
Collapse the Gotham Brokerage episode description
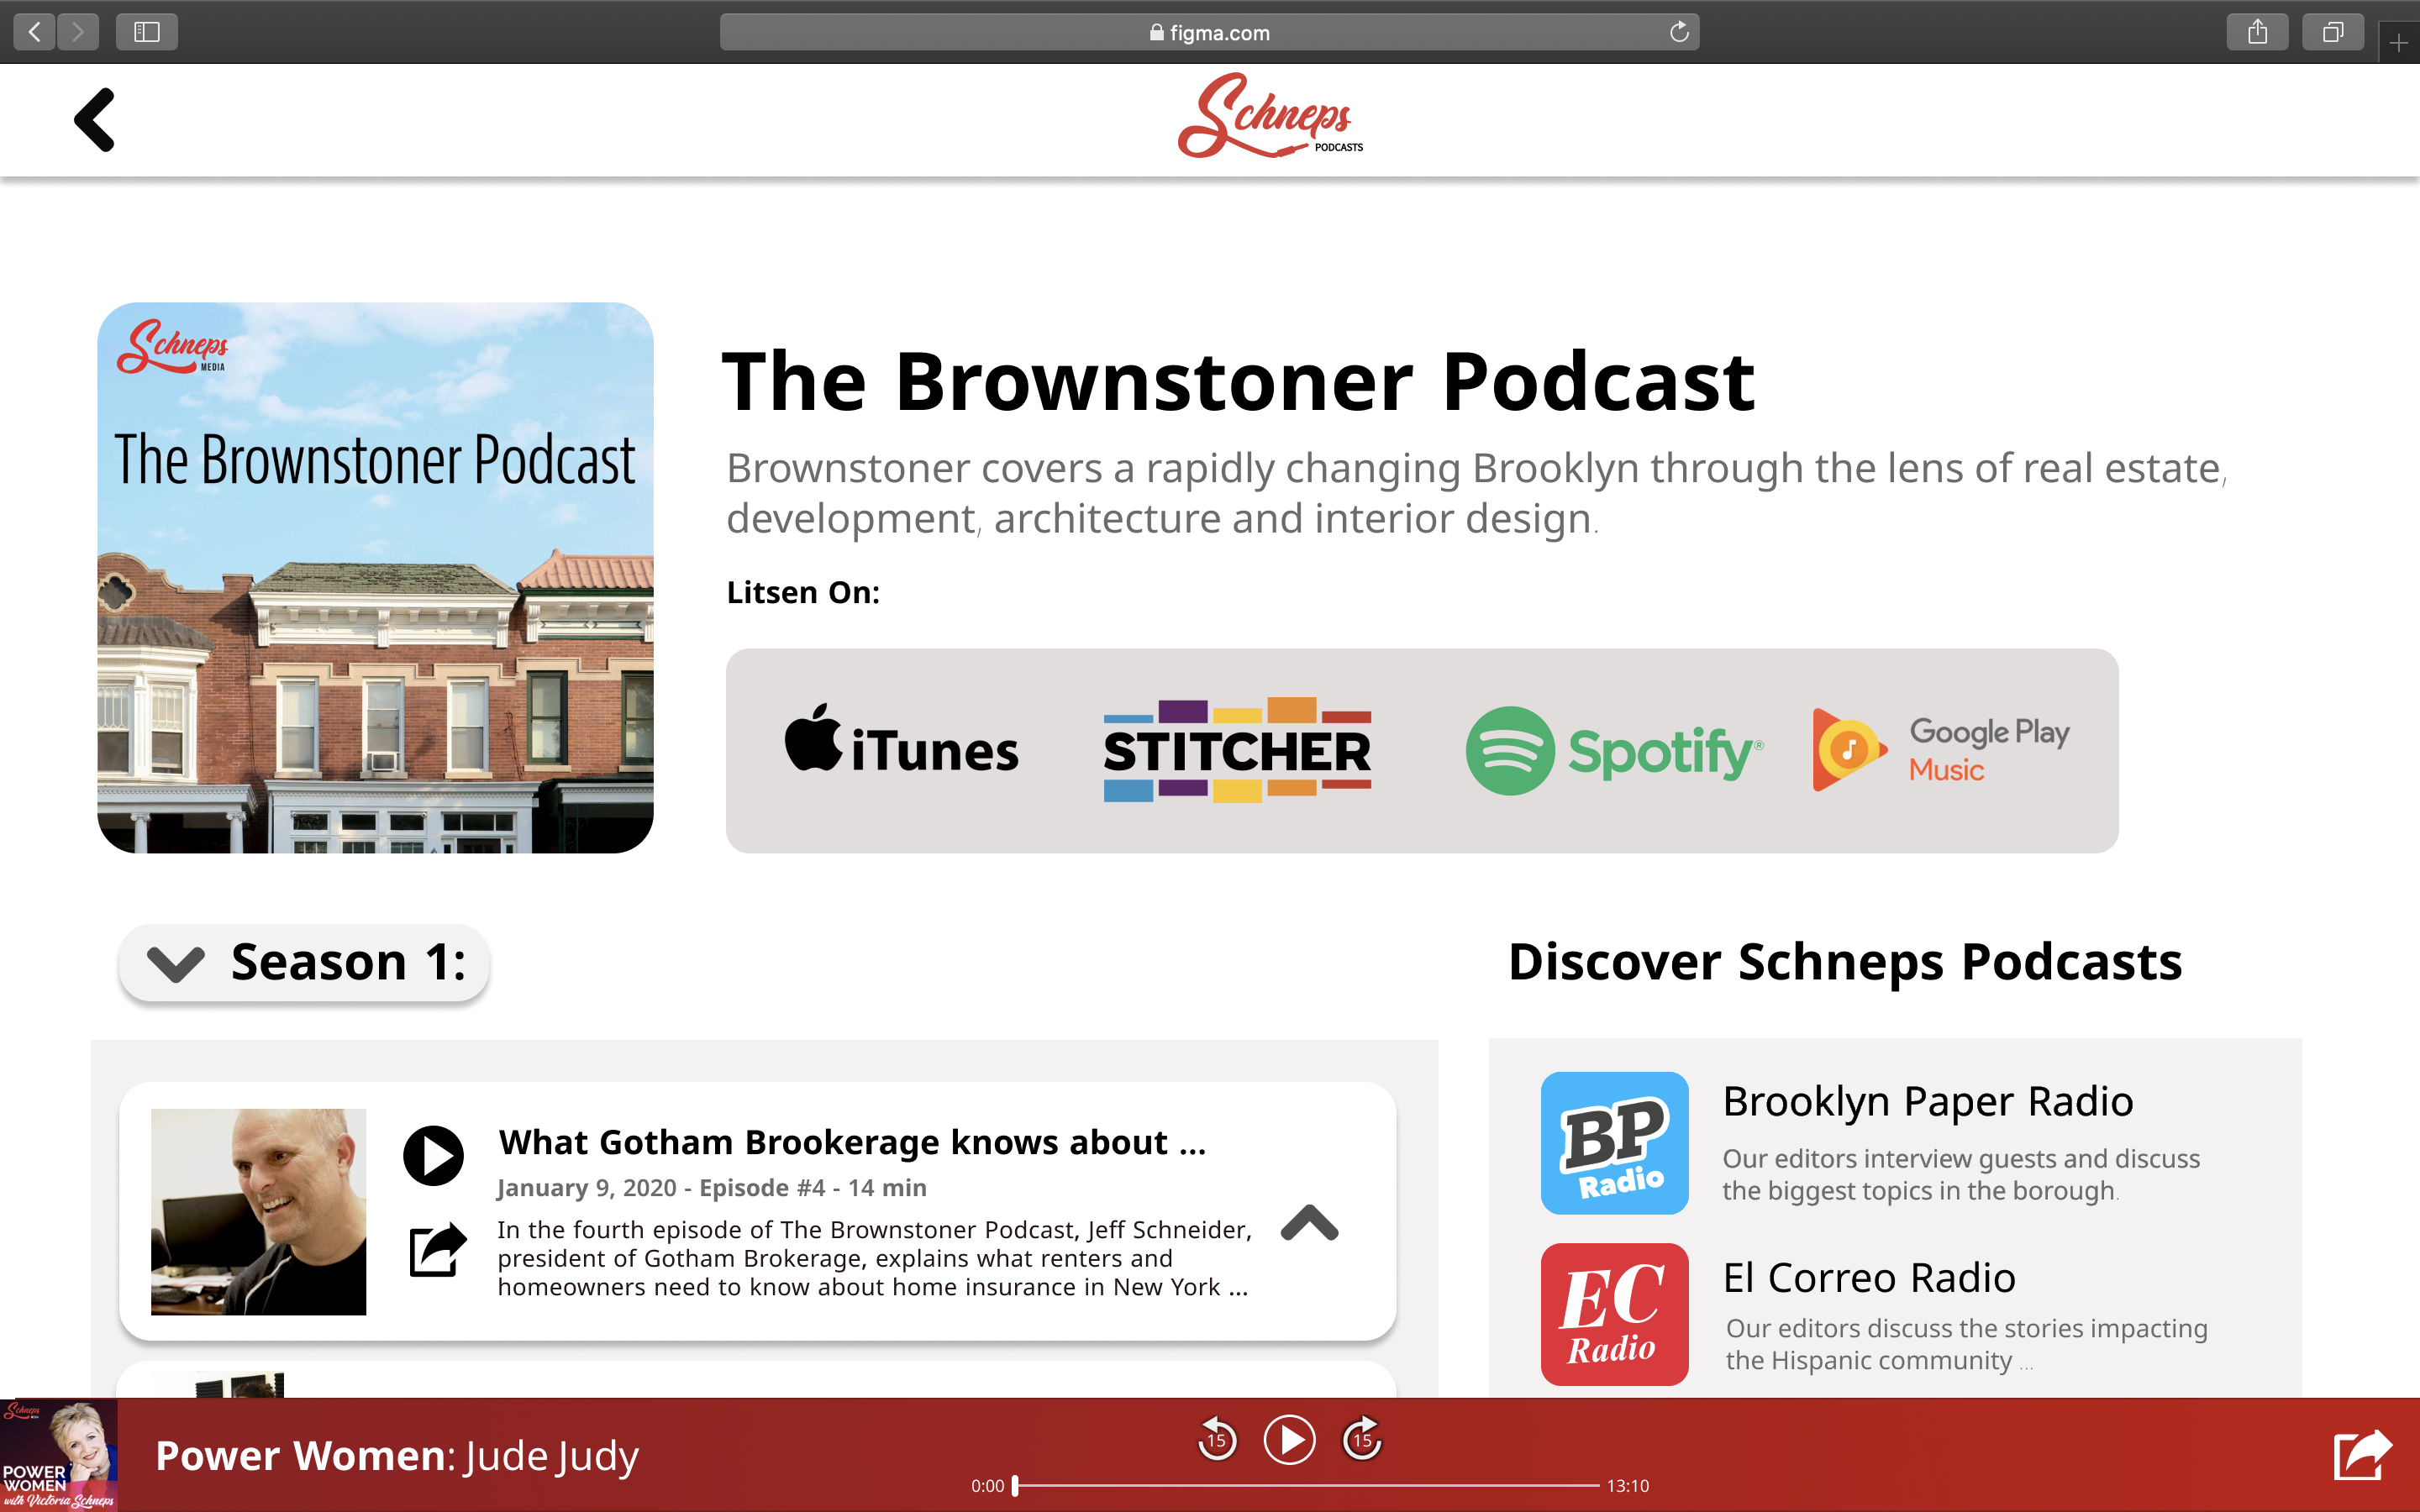point(1309,1223)
